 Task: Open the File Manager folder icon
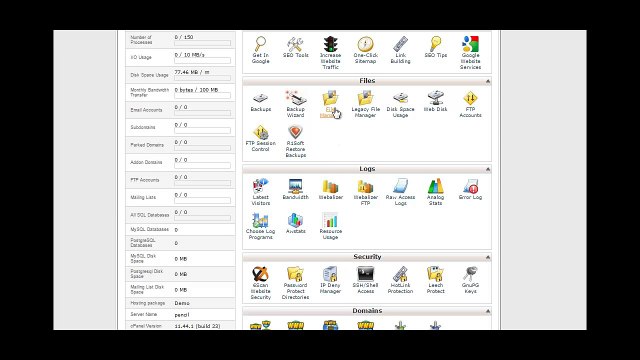[x=330, y=98]
